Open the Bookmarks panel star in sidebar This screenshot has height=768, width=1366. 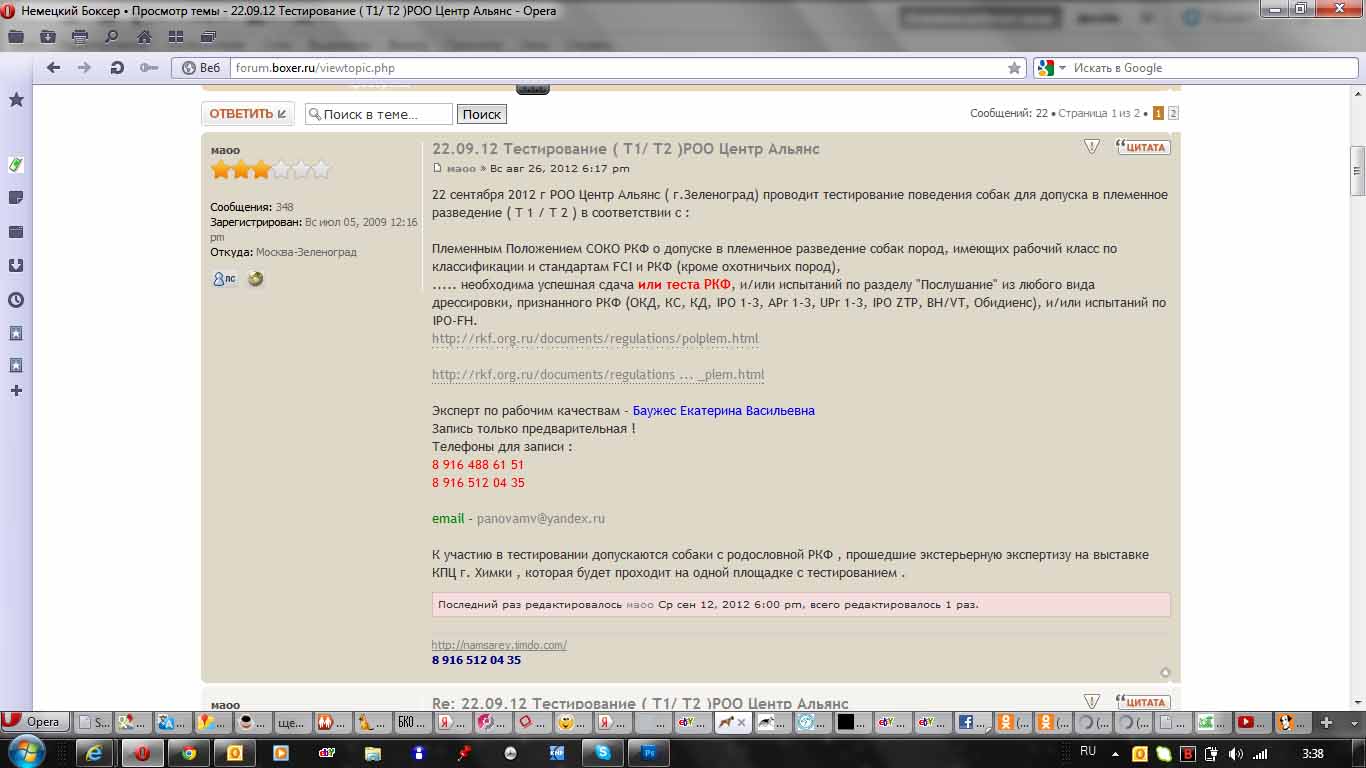click(16, 99)
